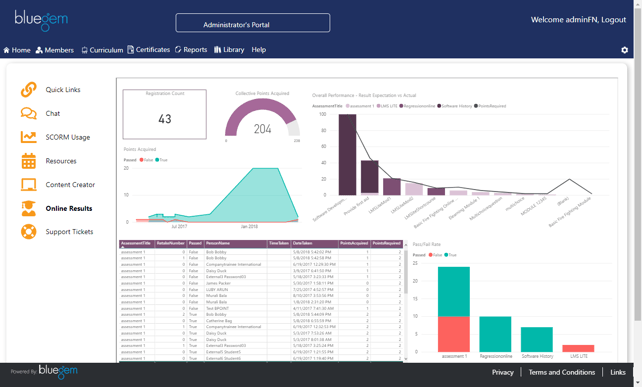Viewport: 642px width, 387px height.
Task: Open the Curriculum menu
Action: click(x=102, y=50)
